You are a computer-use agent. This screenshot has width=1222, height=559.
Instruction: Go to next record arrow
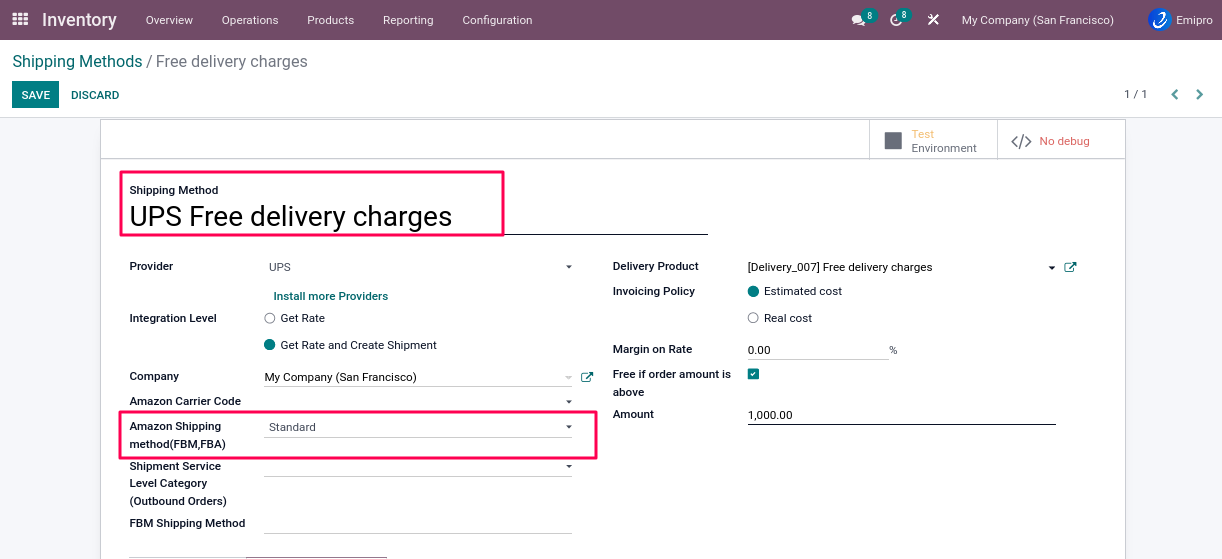pyautogui.click(x=1199, y=95)
